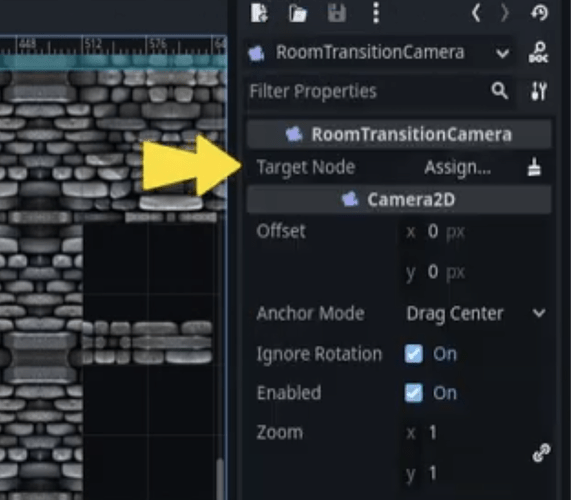Toggle the Ignore Rotation checkbox

coord(414,354)
